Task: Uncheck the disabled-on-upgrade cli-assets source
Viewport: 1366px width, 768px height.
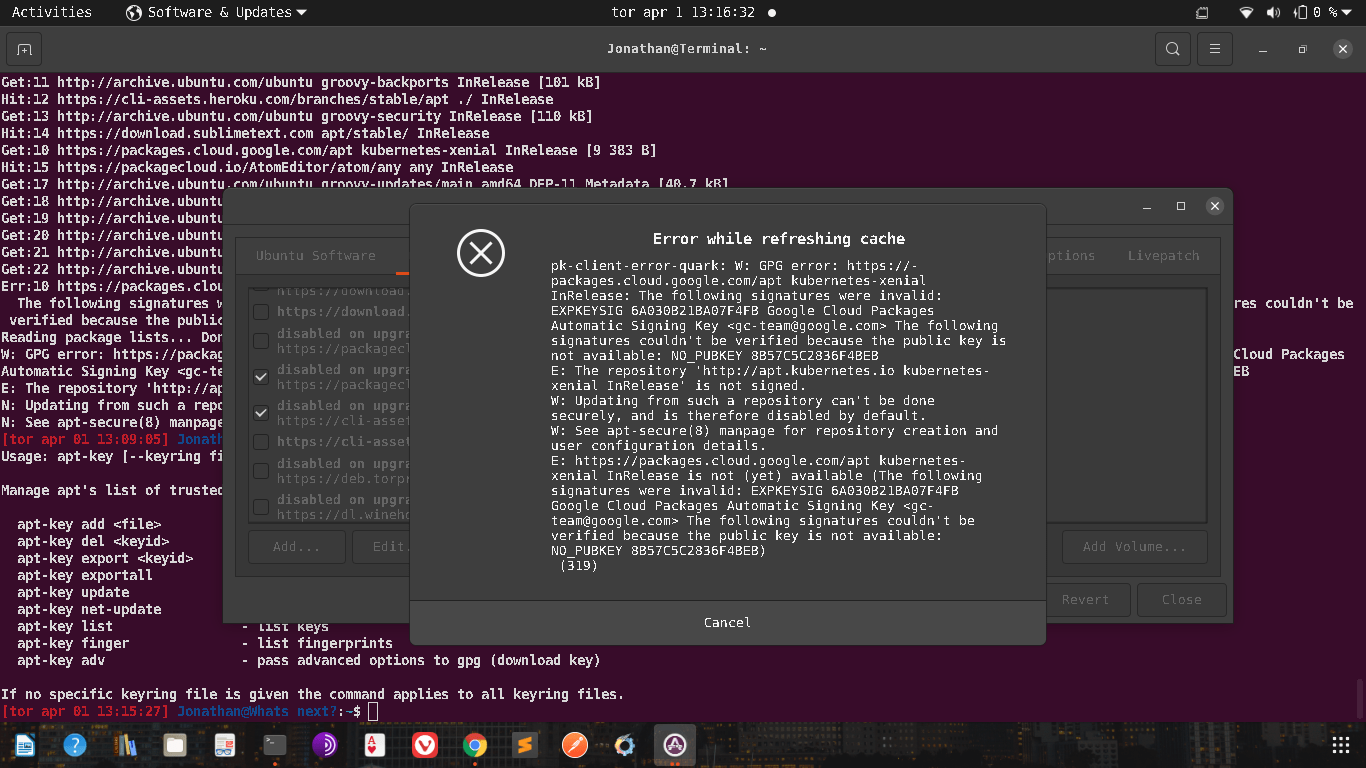Action: (261, 413)
